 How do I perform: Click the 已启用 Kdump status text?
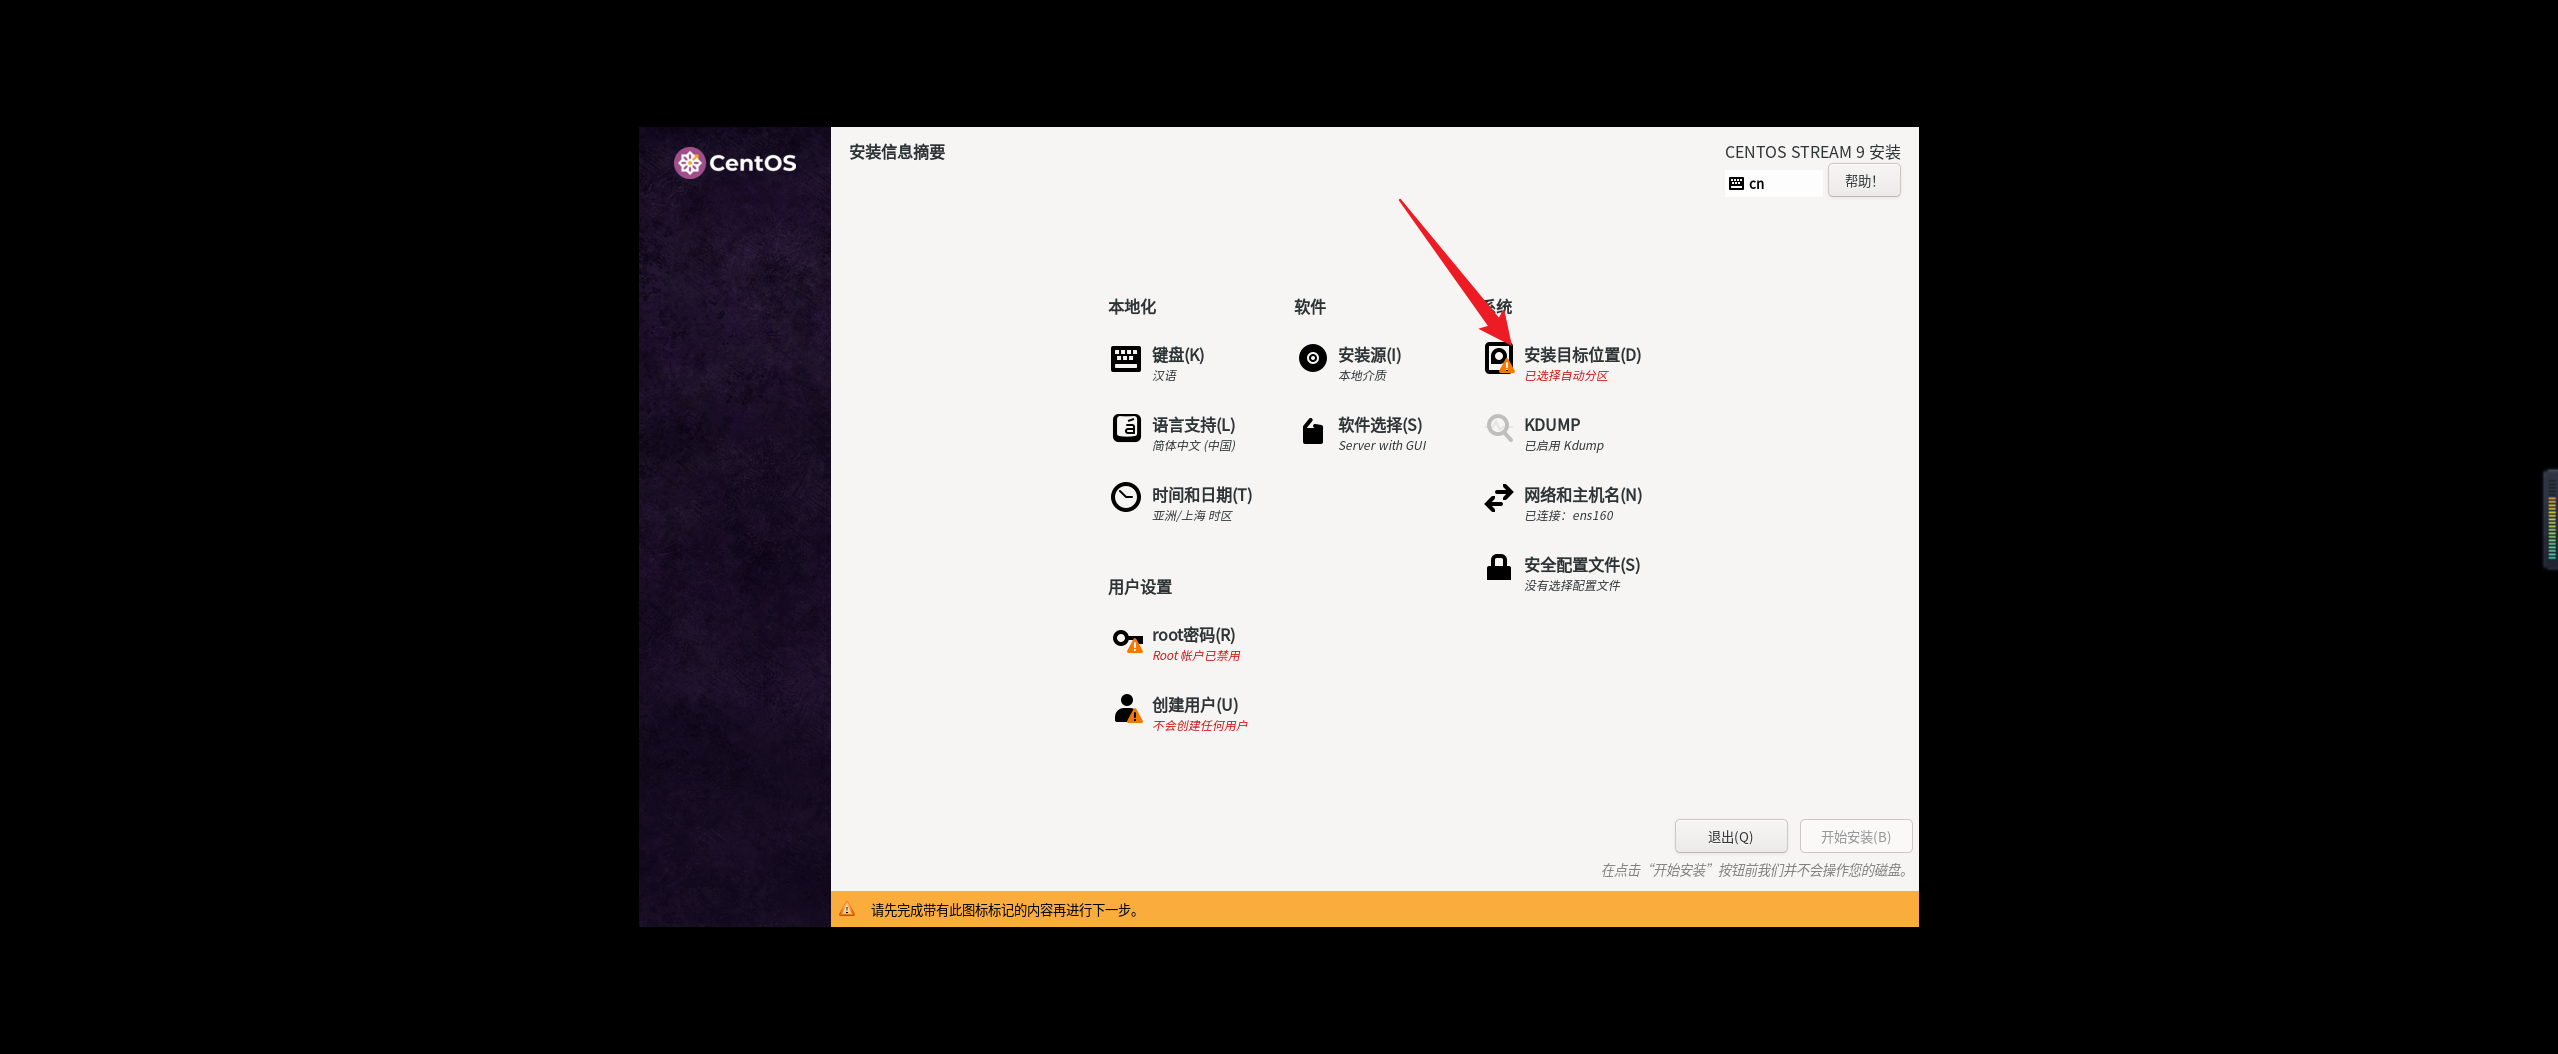[1564, 446]
